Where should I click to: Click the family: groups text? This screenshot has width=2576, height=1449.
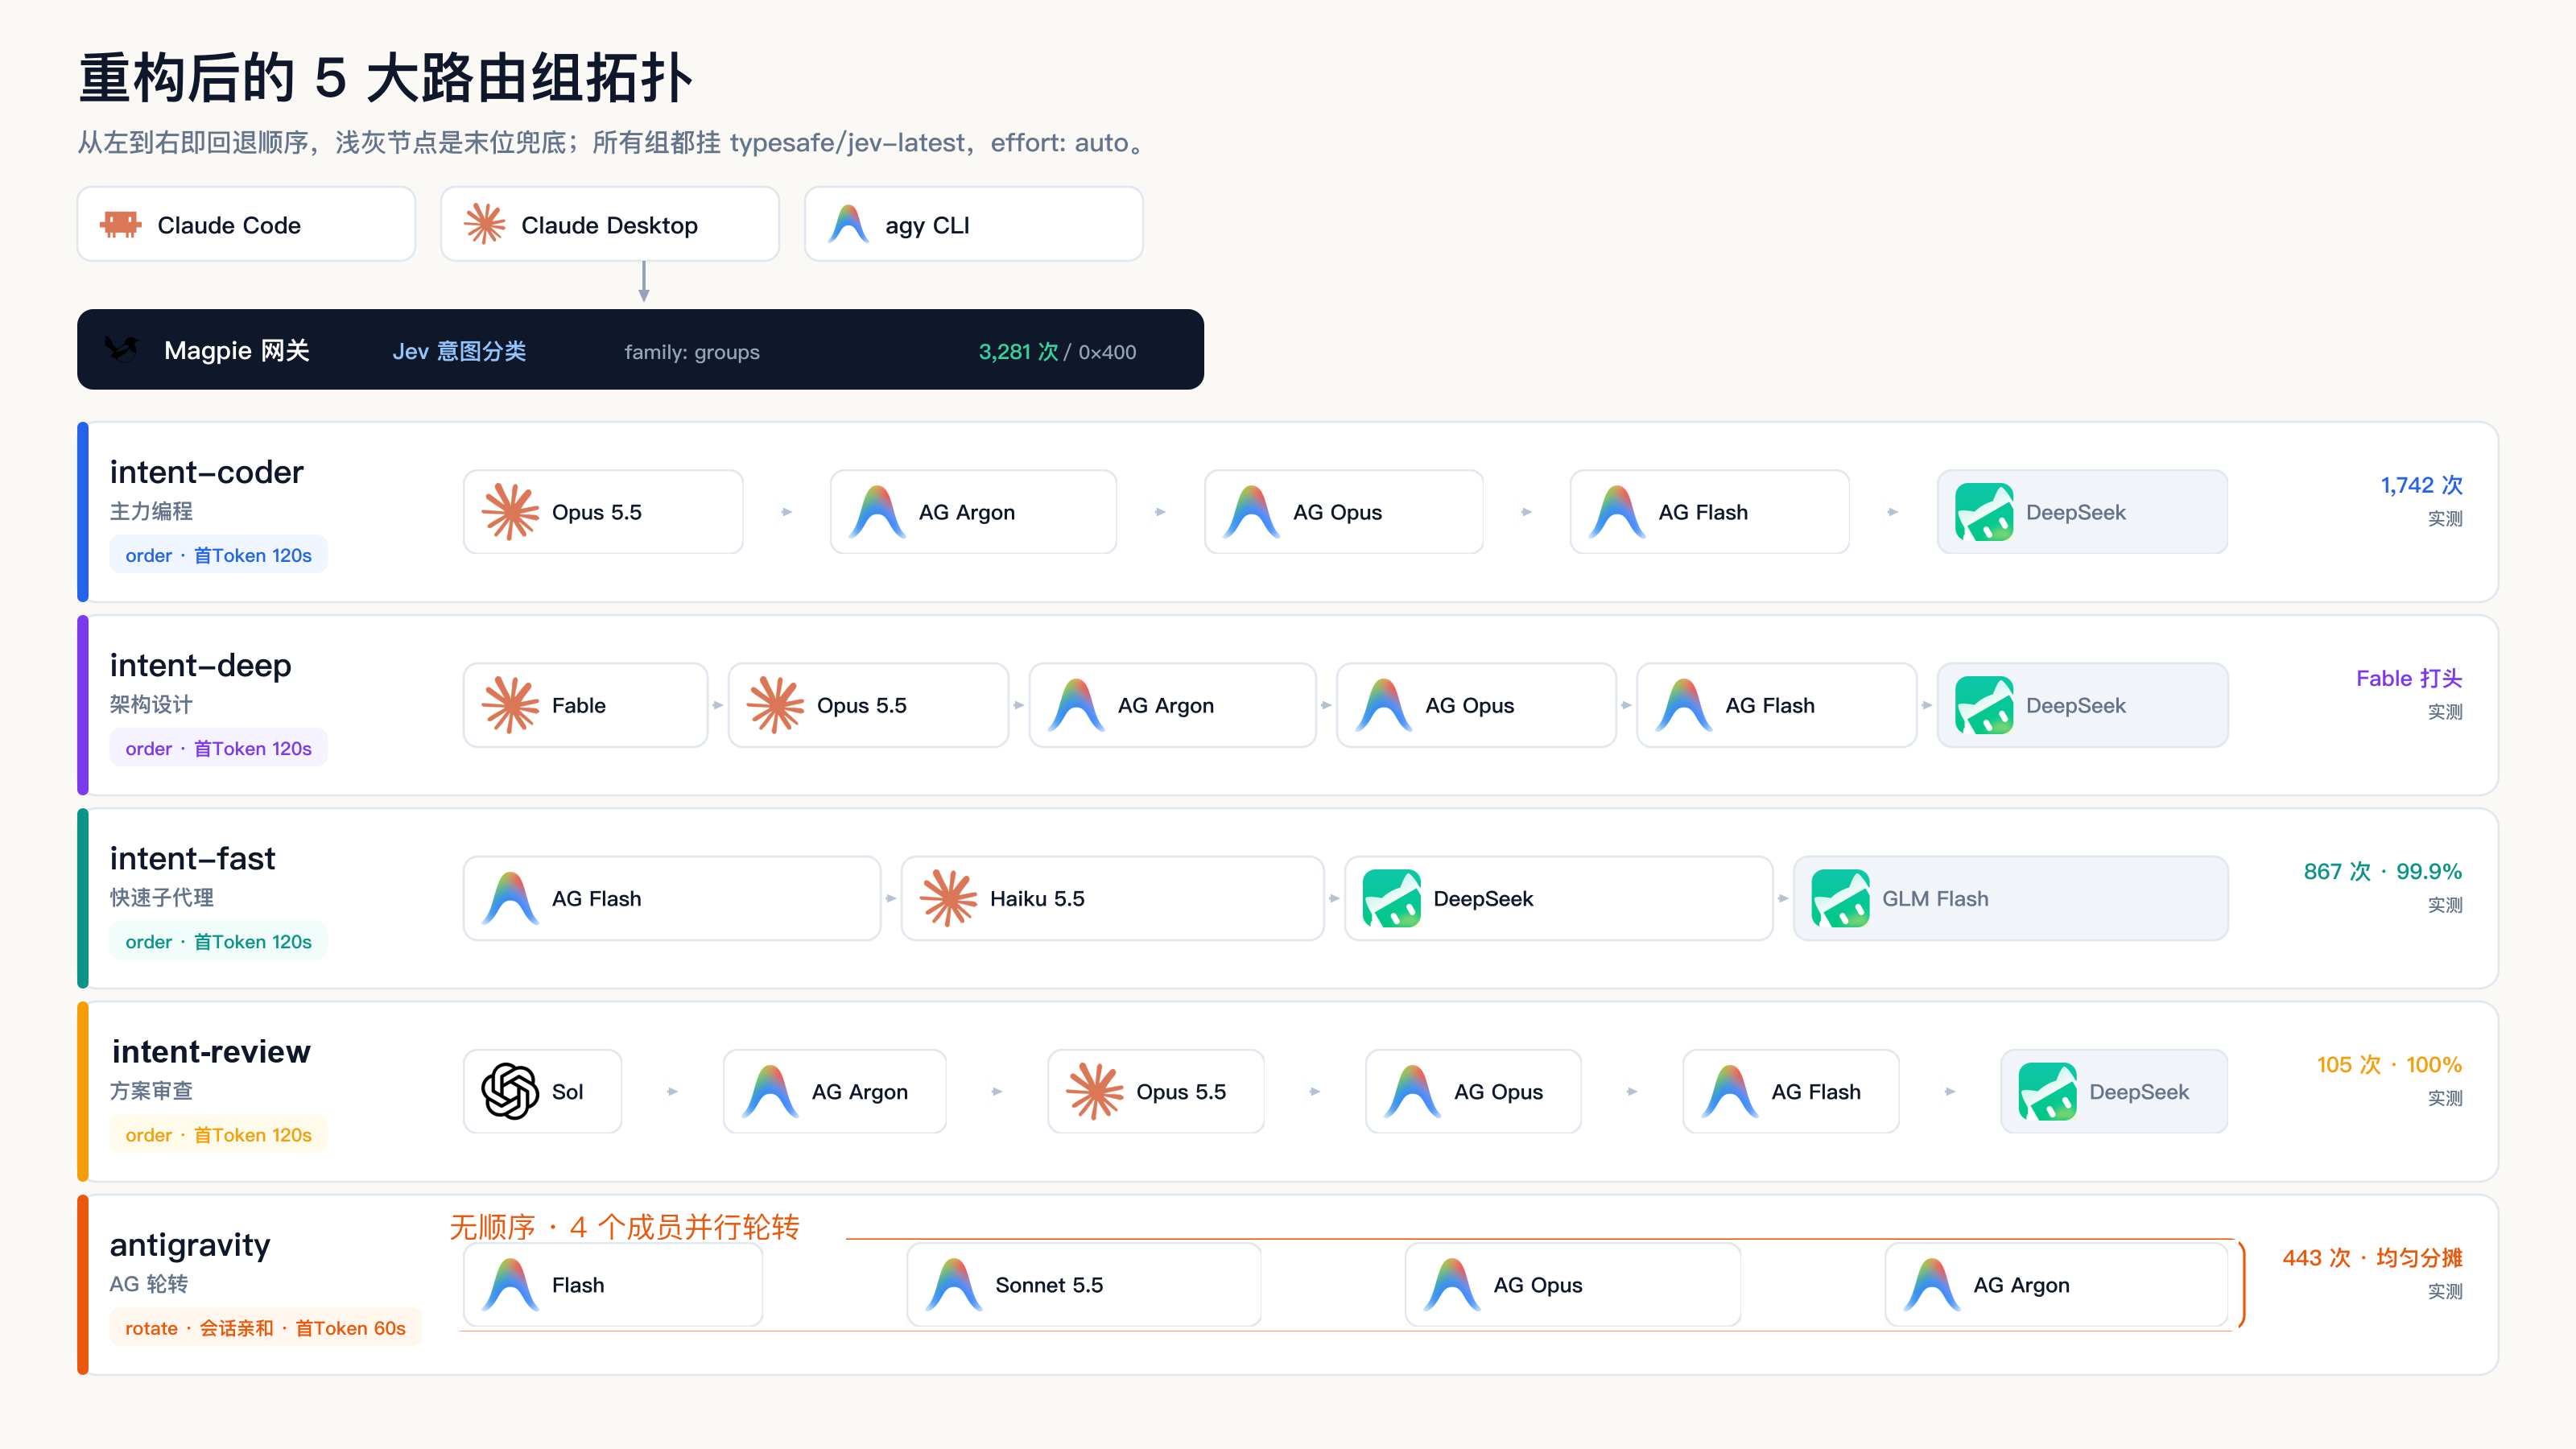click(692, 352)
